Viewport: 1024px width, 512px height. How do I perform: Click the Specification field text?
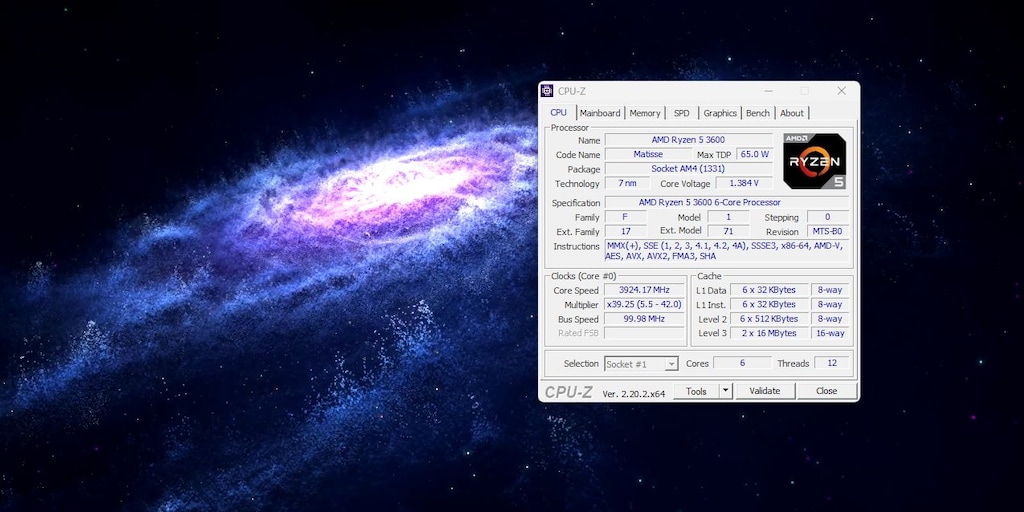click(727, 202)
